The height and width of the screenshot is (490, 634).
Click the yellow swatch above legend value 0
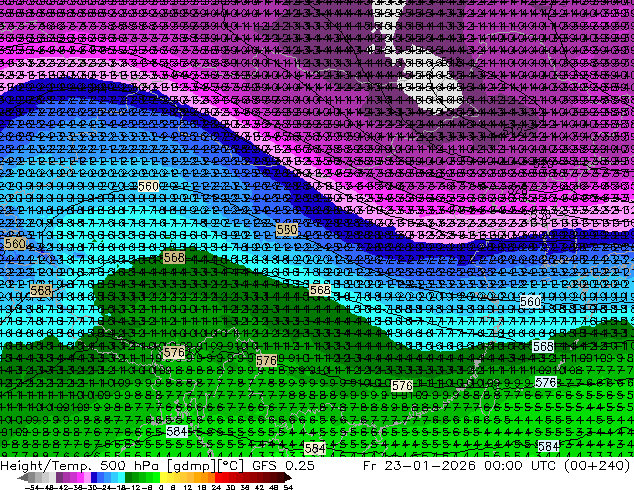163,477
